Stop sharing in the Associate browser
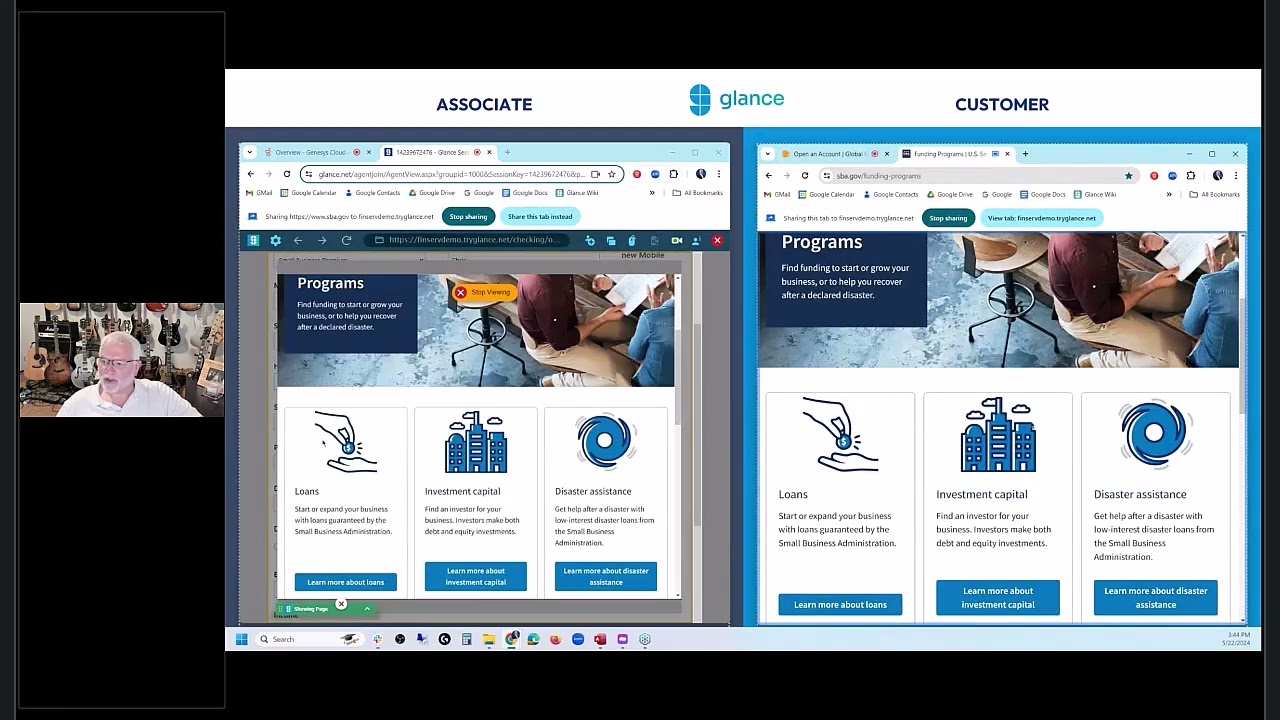Image resolution: width=1280 pixels, height=720 pixels. coord(468,216)
